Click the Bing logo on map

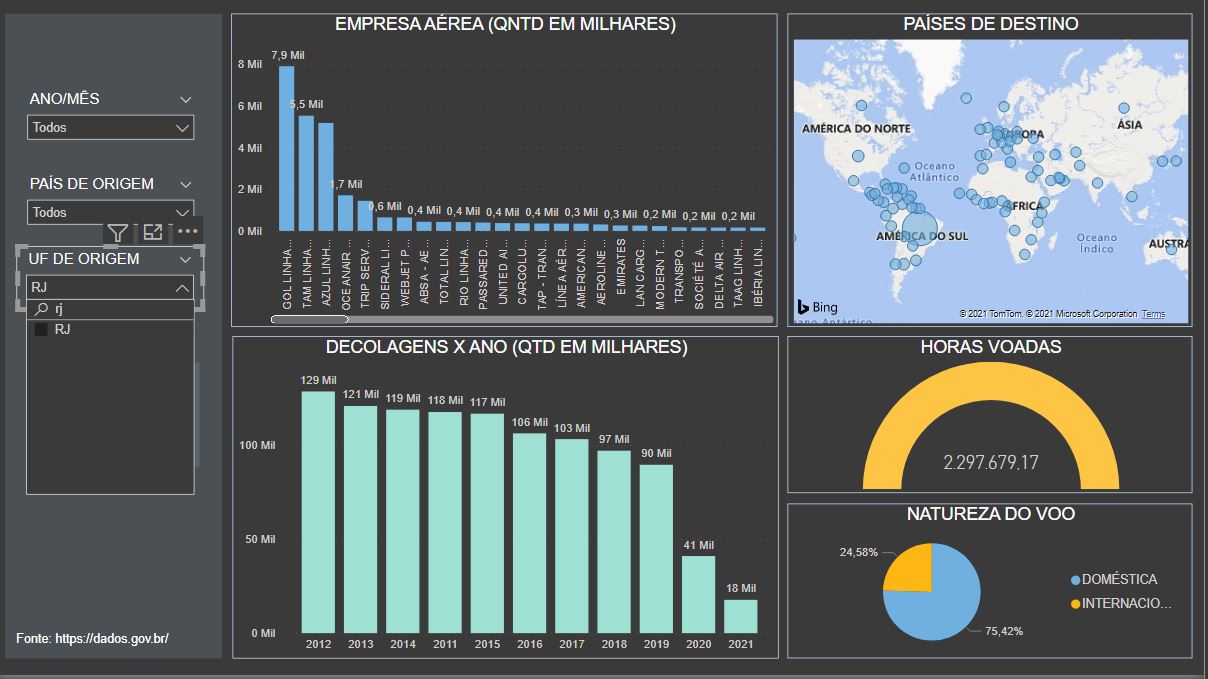pos(817,307)
